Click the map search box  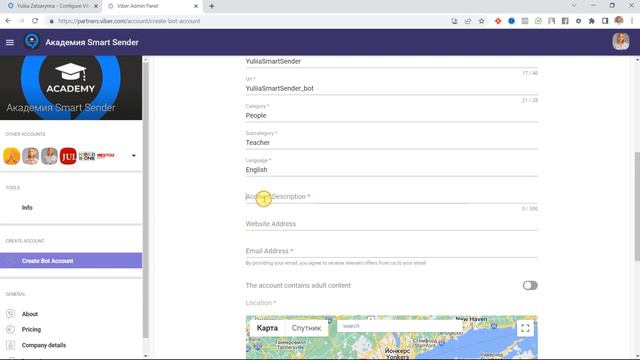pyautogui.click(x=400, y=326)
